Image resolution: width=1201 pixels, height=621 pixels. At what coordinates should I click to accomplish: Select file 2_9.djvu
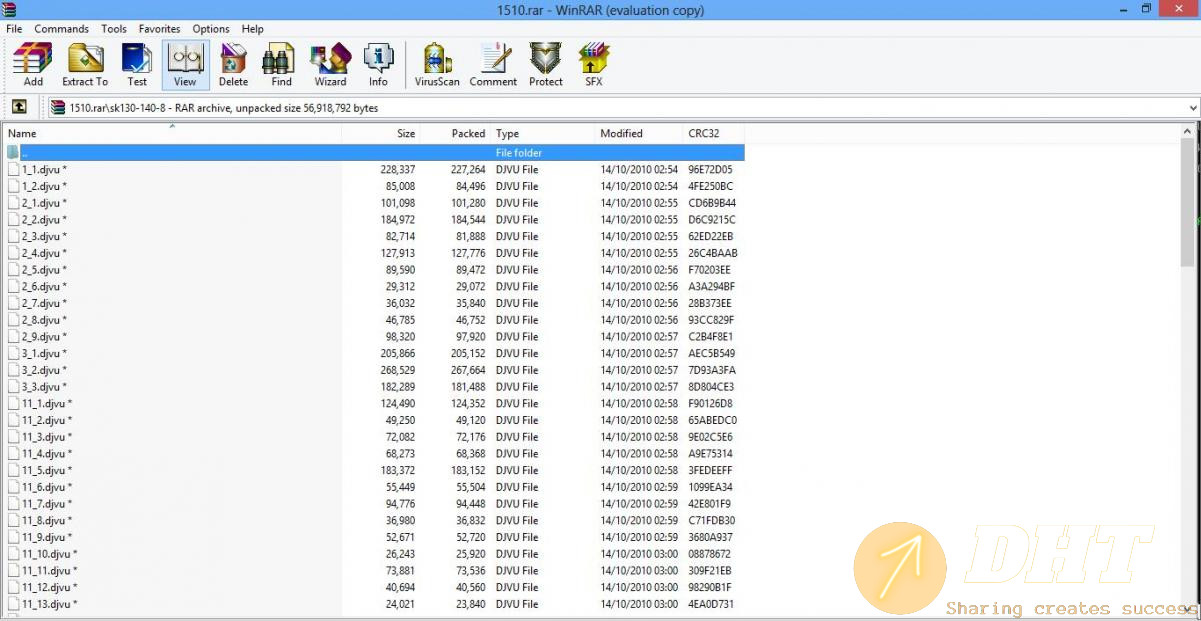tap(44, 337)
